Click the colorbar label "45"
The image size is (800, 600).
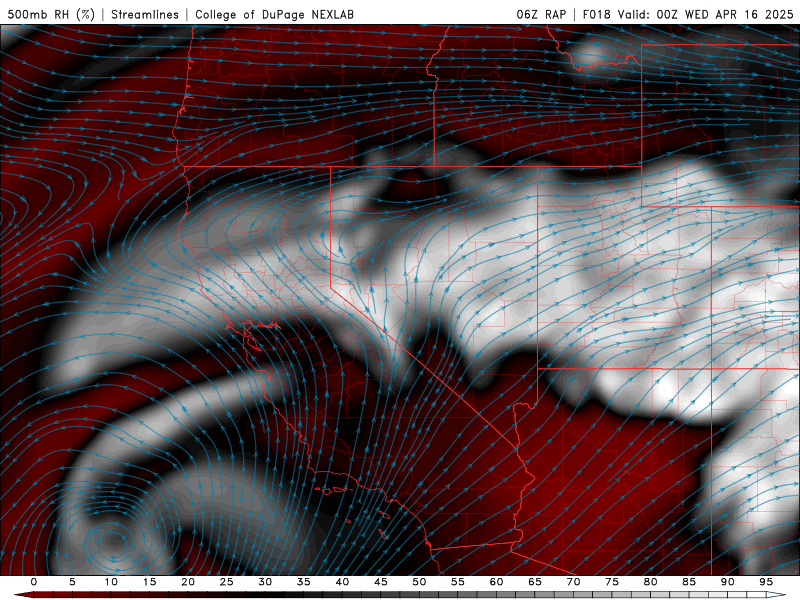[x=381, y=582]
